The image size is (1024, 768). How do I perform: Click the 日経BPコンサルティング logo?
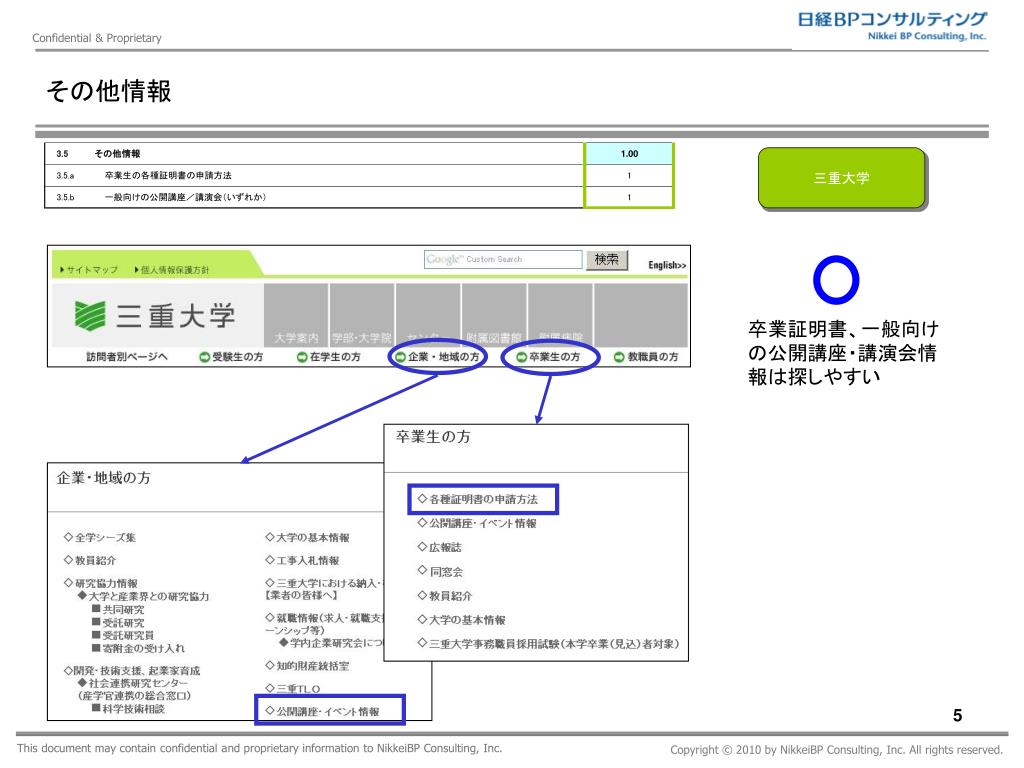coord(892,26)
